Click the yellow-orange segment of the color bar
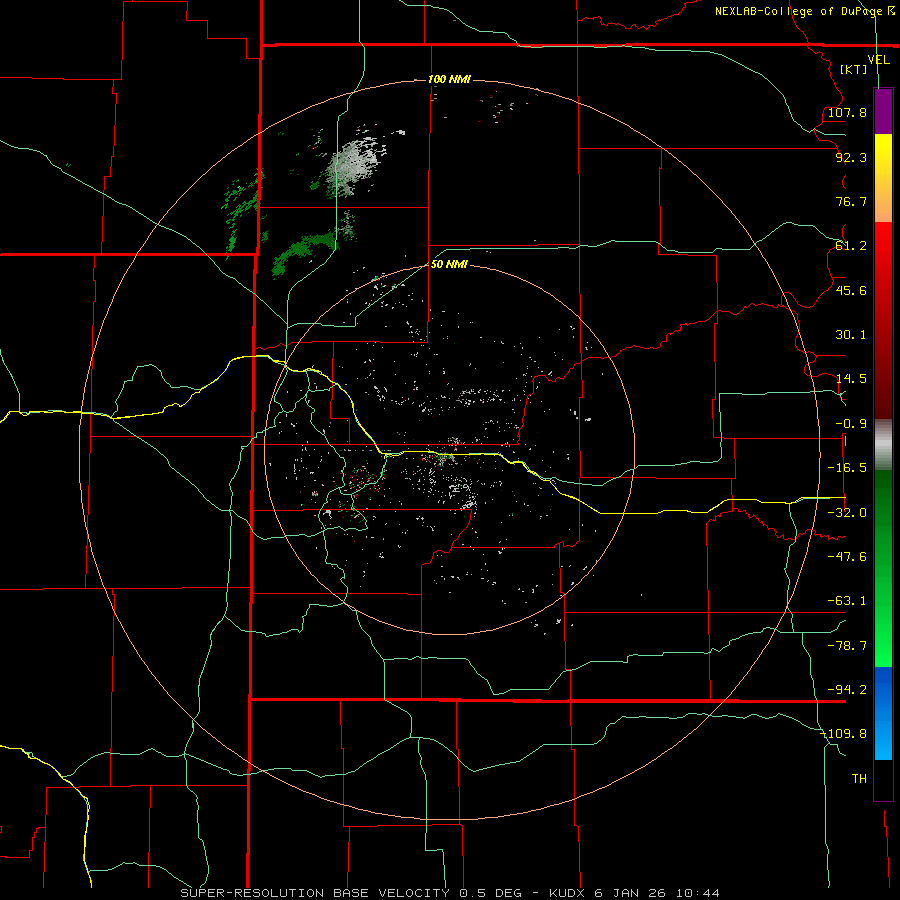The height and width of the screenshot is (900, 900). (x=883, y=178)
